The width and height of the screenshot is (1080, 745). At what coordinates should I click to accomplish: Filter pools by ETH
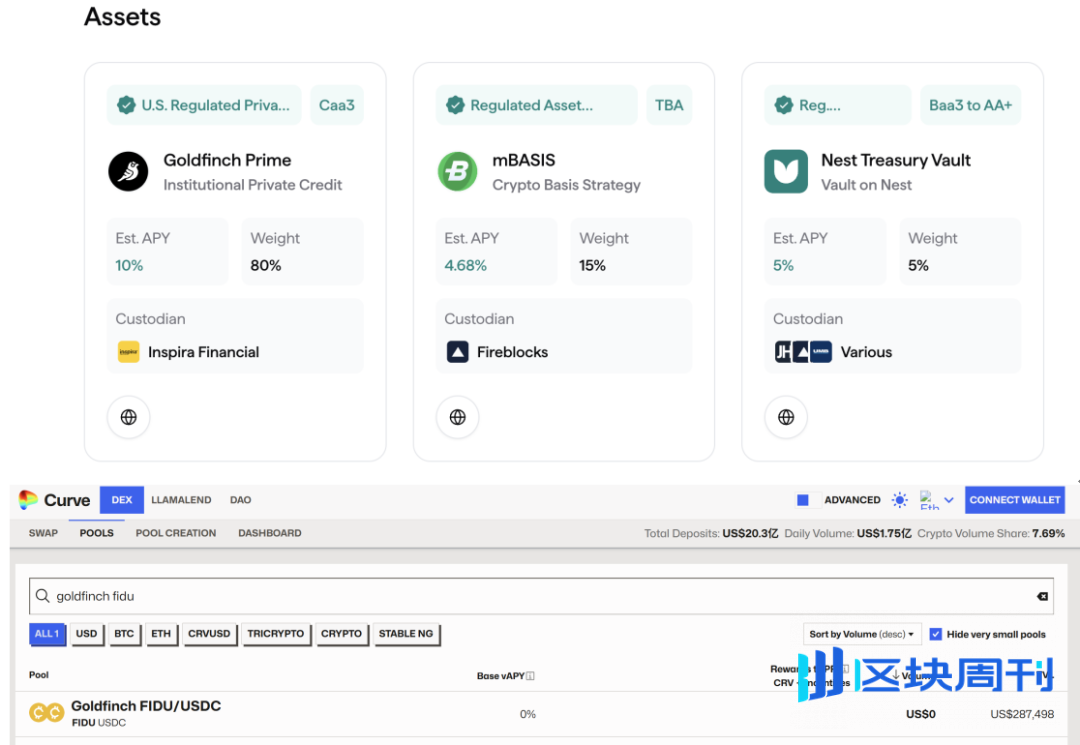pos(161,633)
